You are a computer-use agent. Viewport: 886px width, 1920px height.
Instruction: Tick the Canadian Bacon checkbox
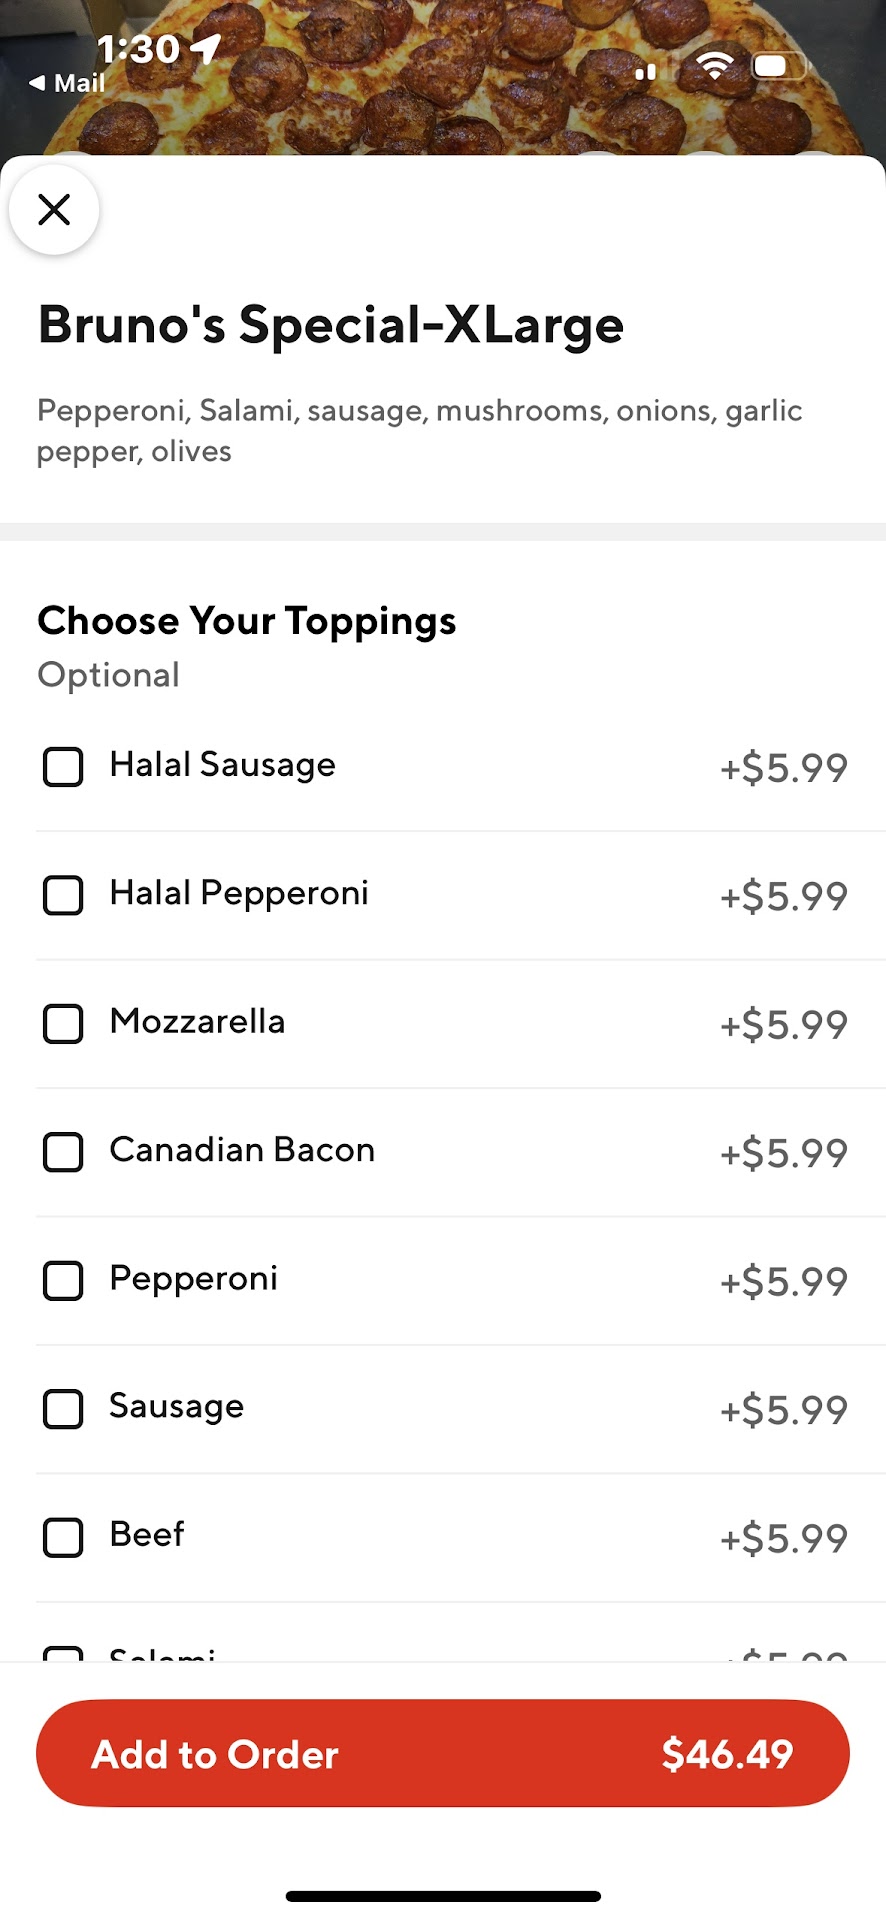pyautogui.click(x=63, y=1152)
